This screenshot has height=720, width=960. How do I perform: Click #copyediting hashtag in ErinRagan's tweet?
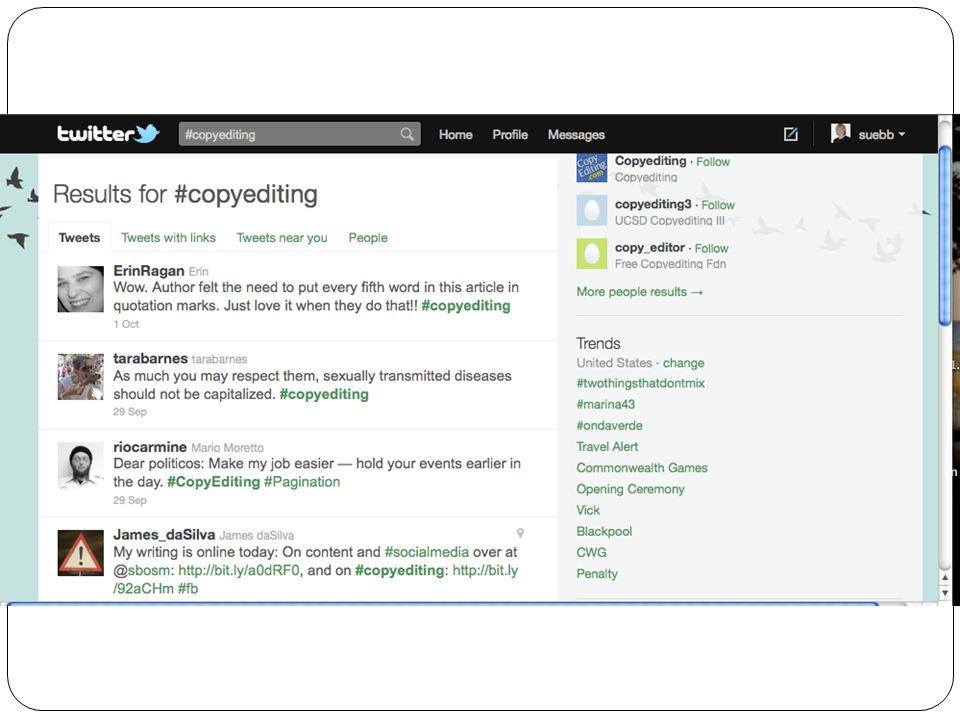[x=466, y=306]
